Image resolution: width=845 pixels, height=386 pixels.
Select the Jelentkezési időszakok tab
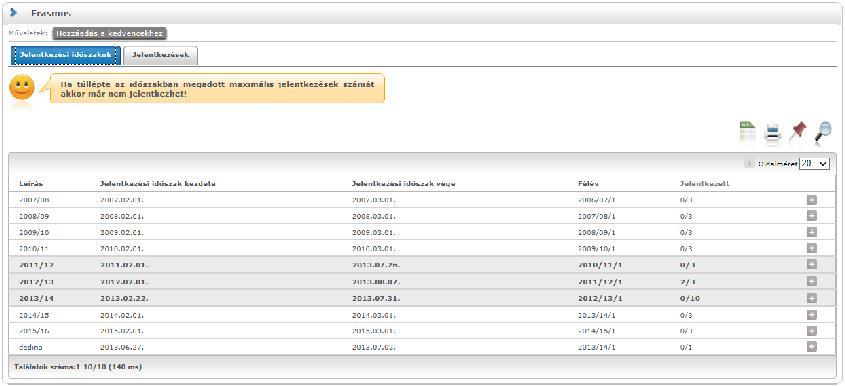point(65,55)
